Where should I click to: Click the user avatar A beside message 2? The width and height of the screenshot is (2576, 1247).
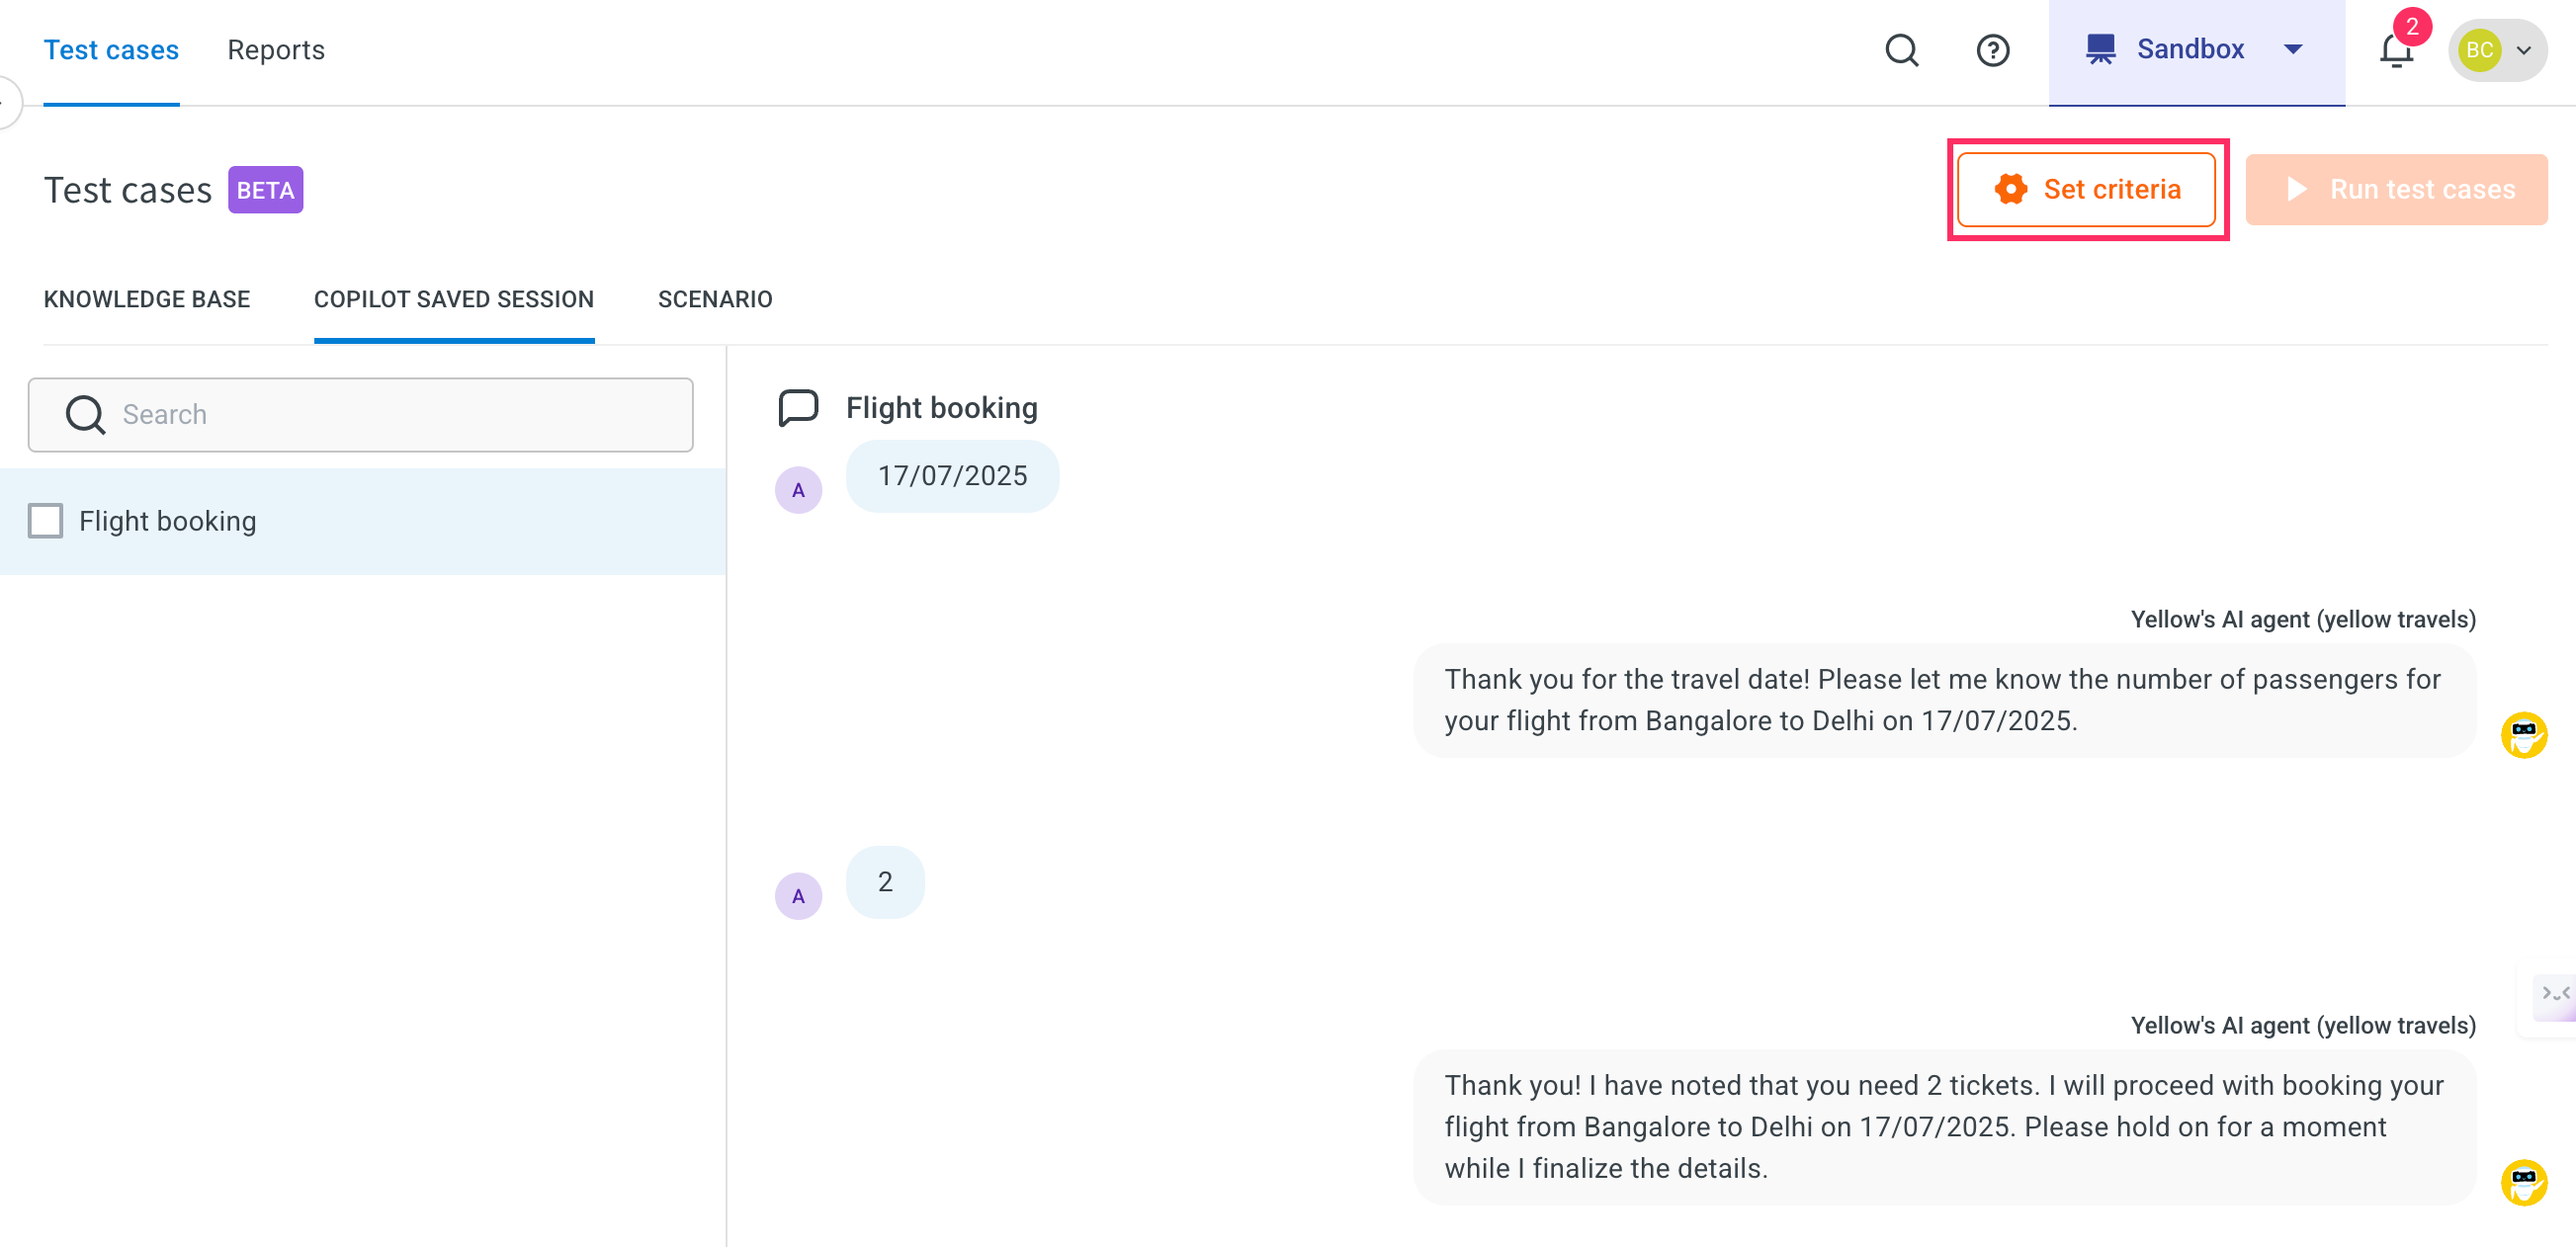(x=798, y=896)
